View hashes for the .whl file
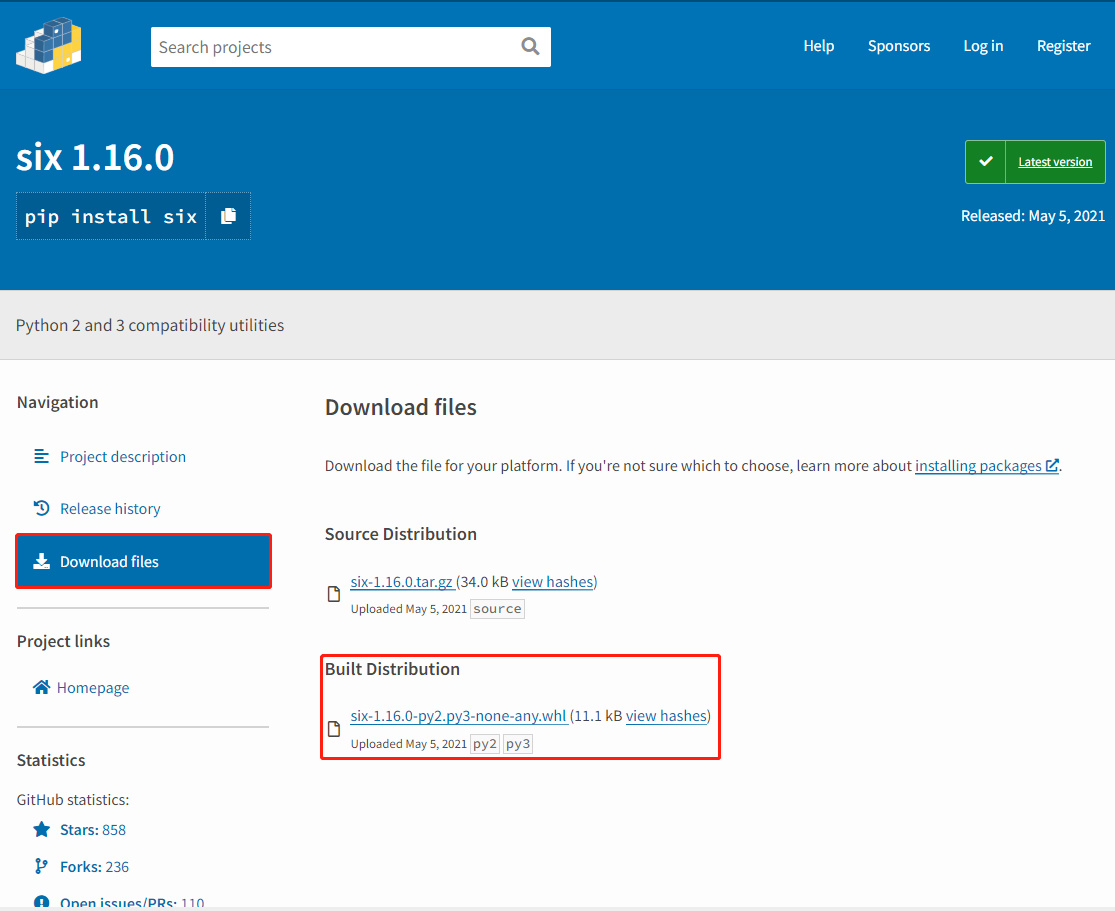 666,716
